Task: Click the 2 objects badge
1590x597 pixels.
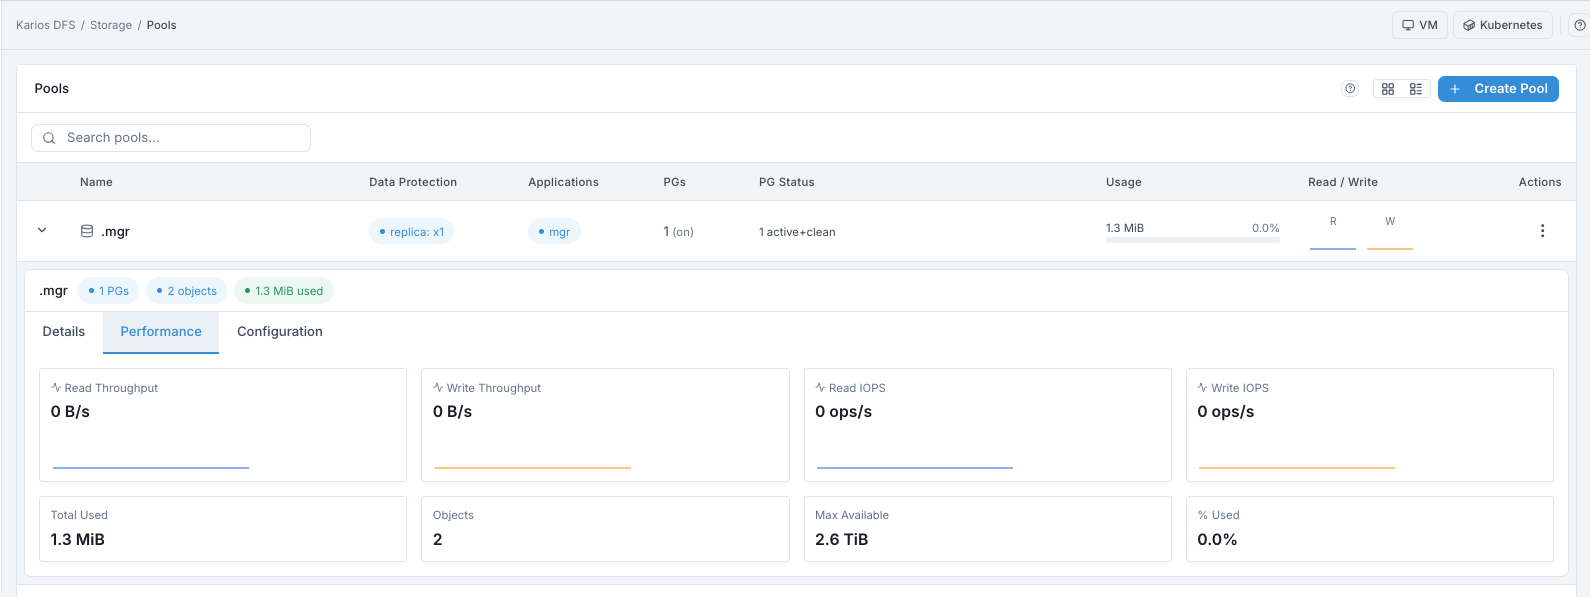Action: (186, 291)
